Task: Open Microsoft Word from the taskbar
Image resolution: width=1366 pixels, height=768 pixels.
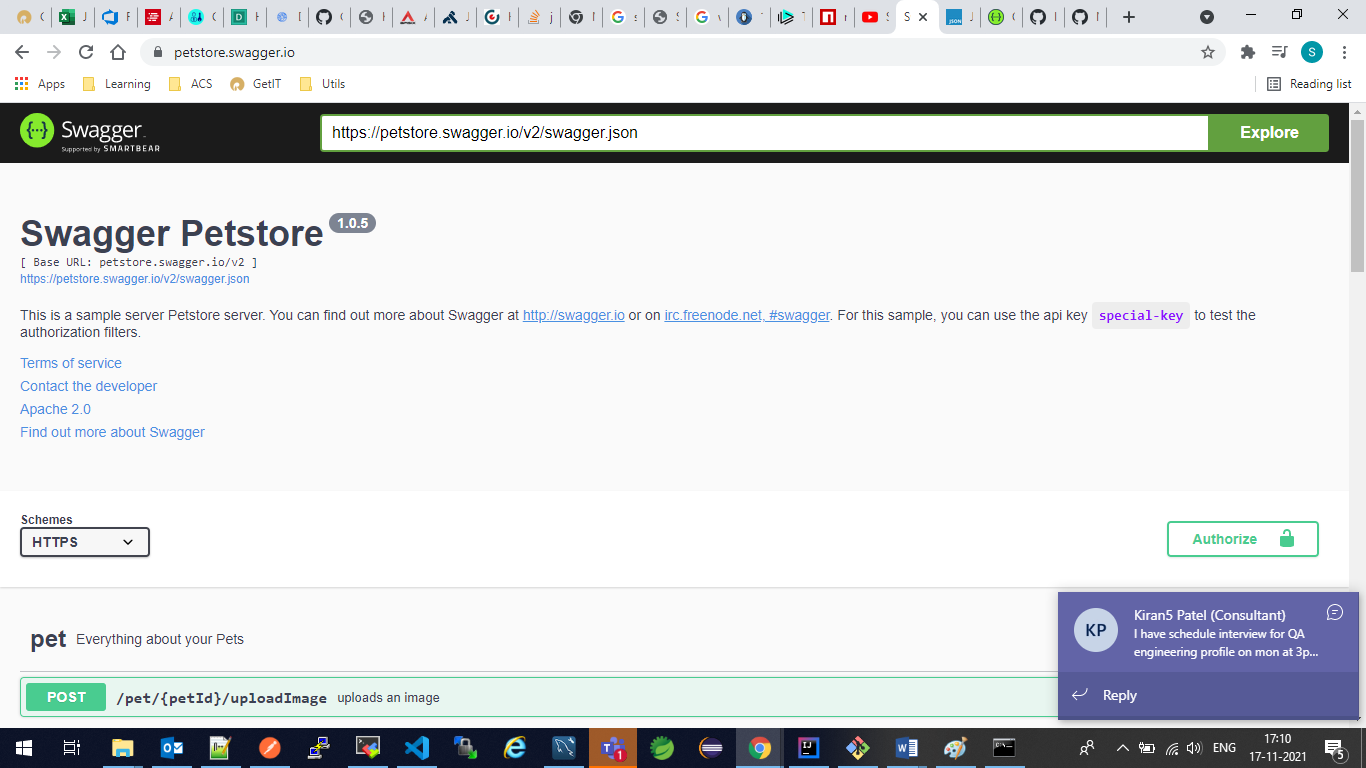Action: (906, 747)
